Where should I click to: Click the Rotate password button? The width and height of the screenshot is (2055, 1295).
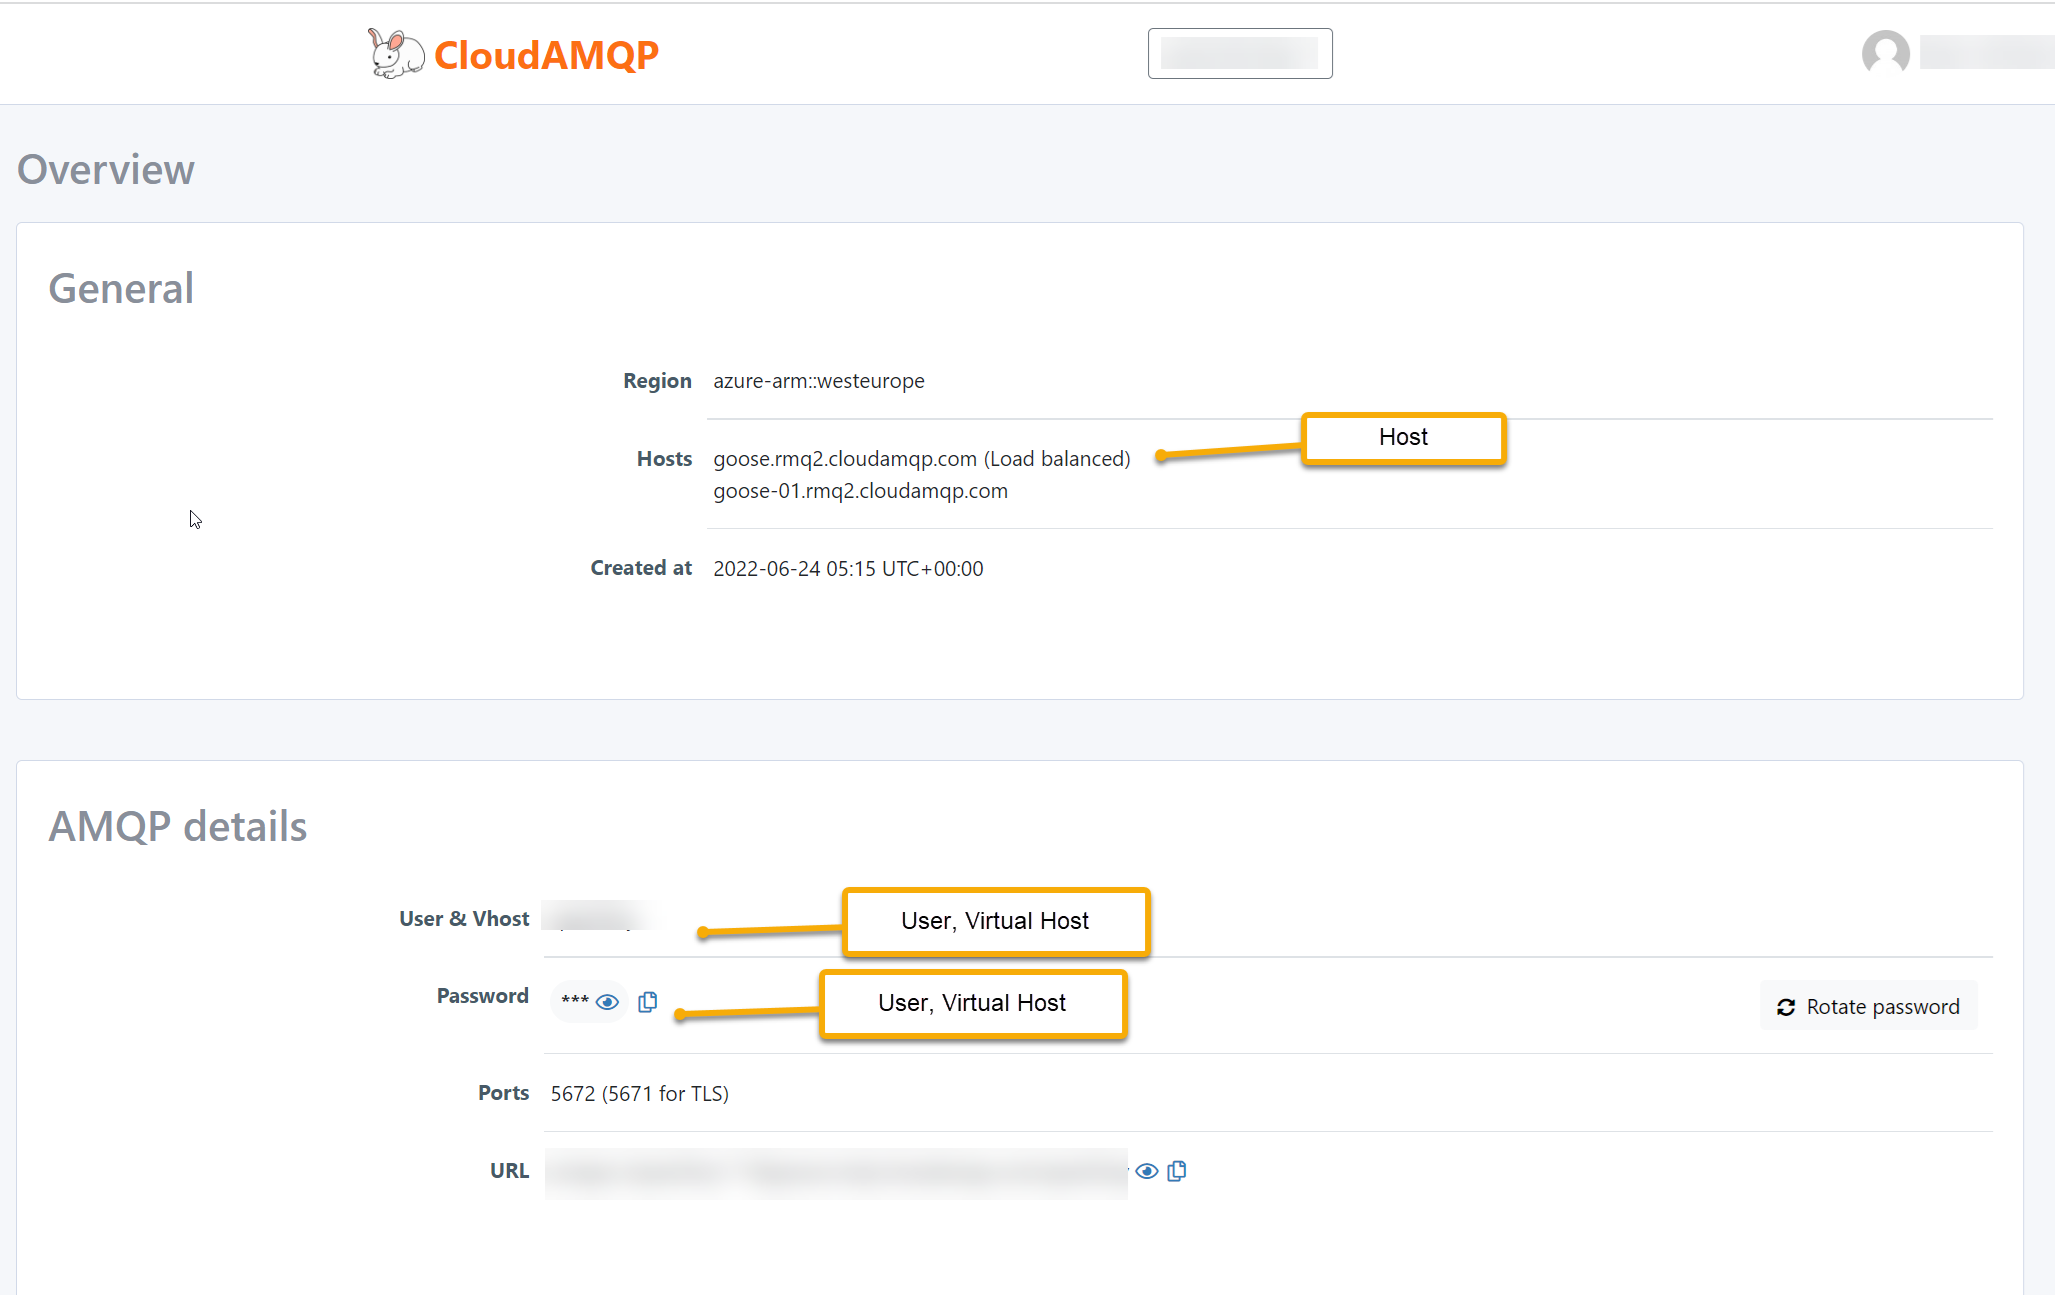(1868, 1007)
